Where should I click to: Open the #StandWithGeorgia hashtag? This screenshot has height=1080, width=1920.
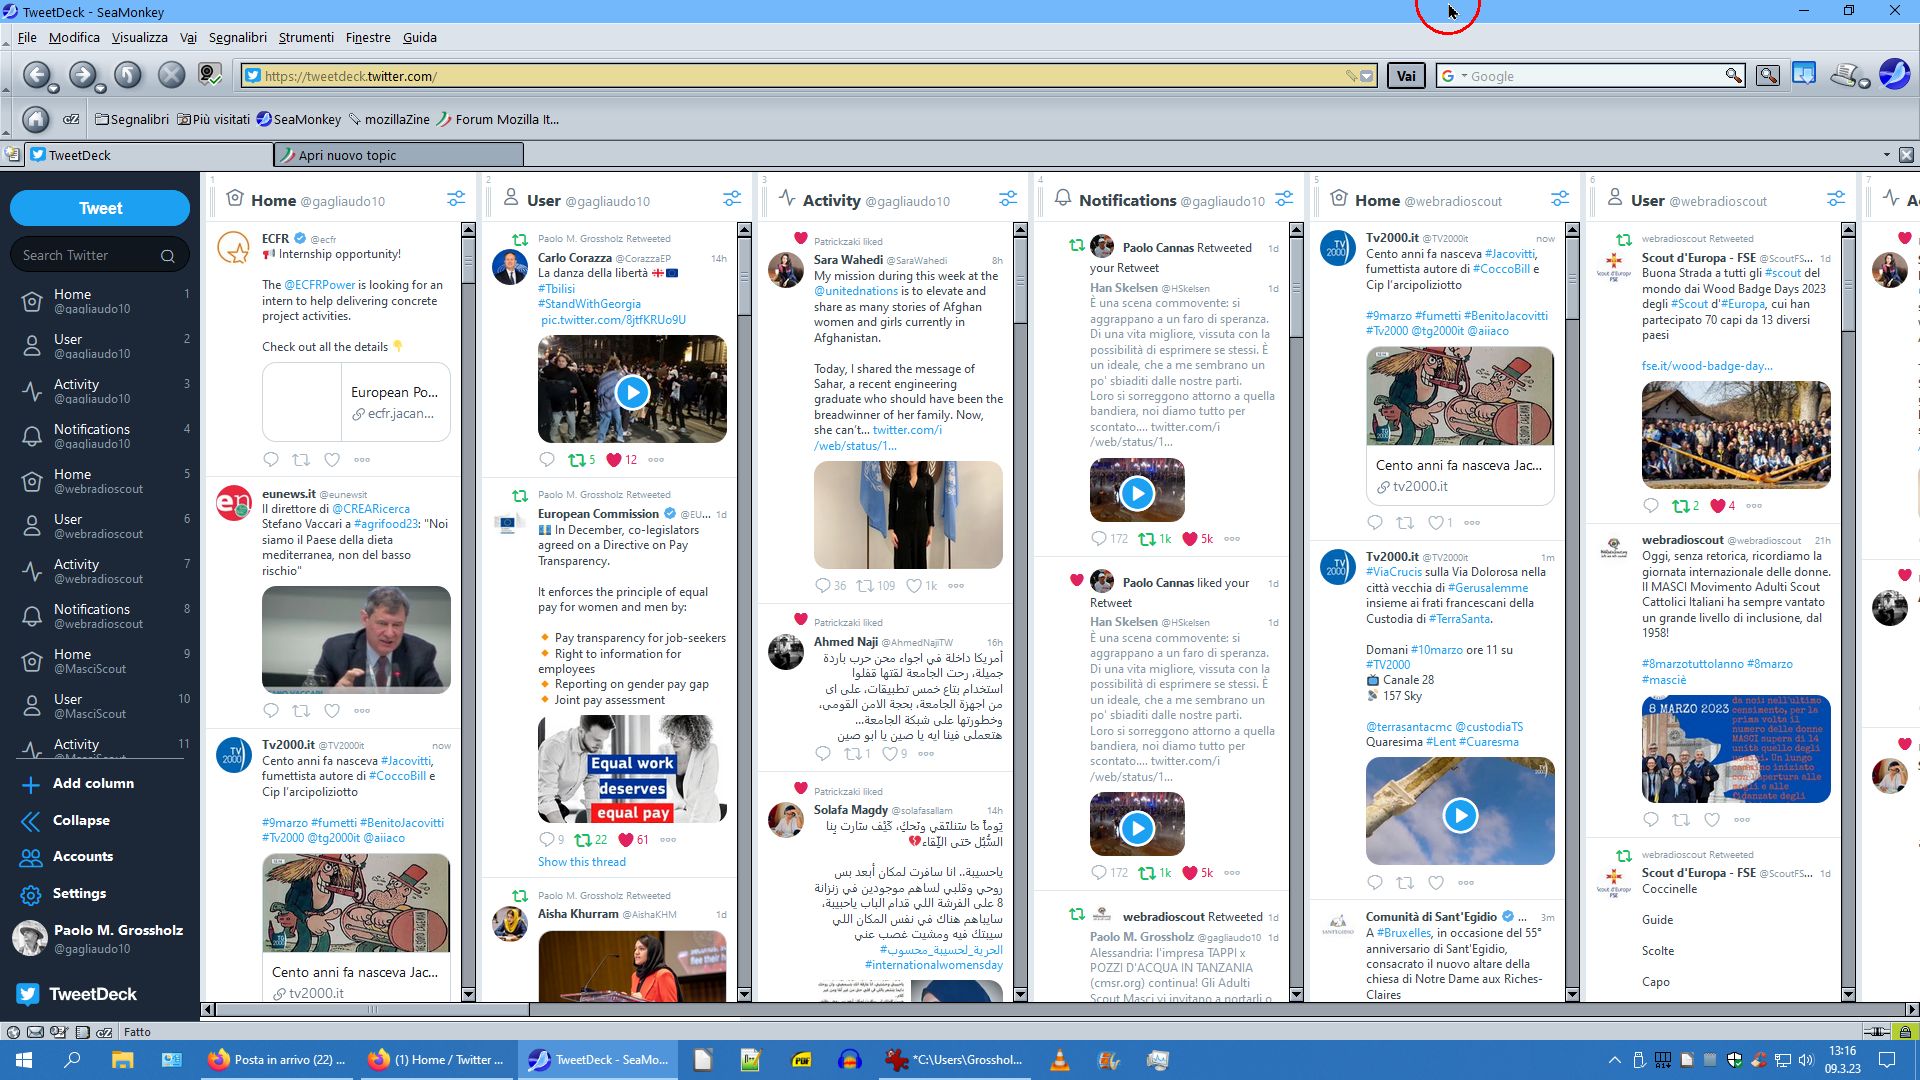[589, 304]
